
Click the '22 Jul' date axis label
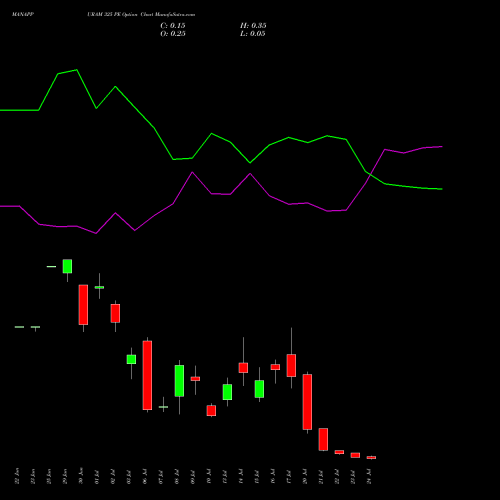click(x=337, y=477)
